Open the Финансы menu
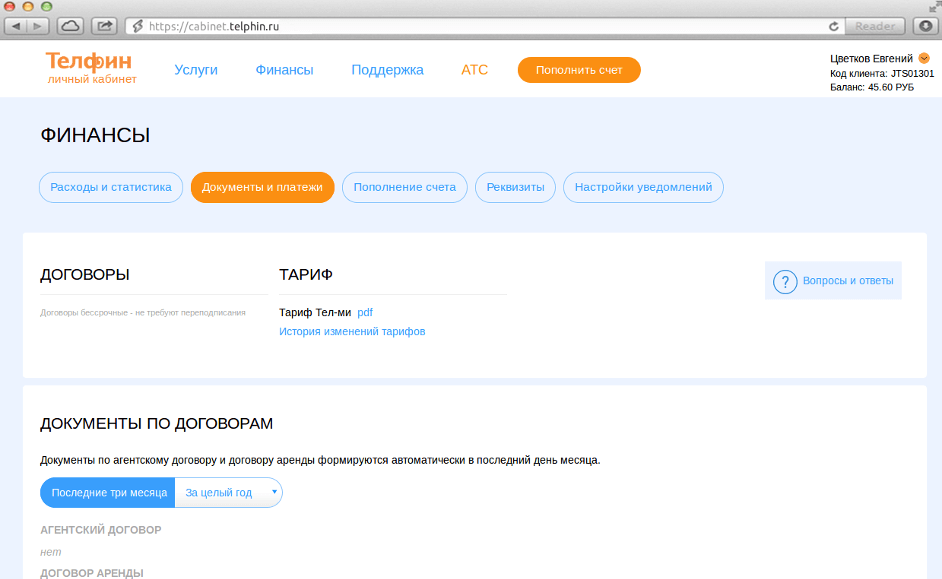Image resolution: width=942 pixels, height=579 pixels. pyautogui.click(x=285, y=70)
